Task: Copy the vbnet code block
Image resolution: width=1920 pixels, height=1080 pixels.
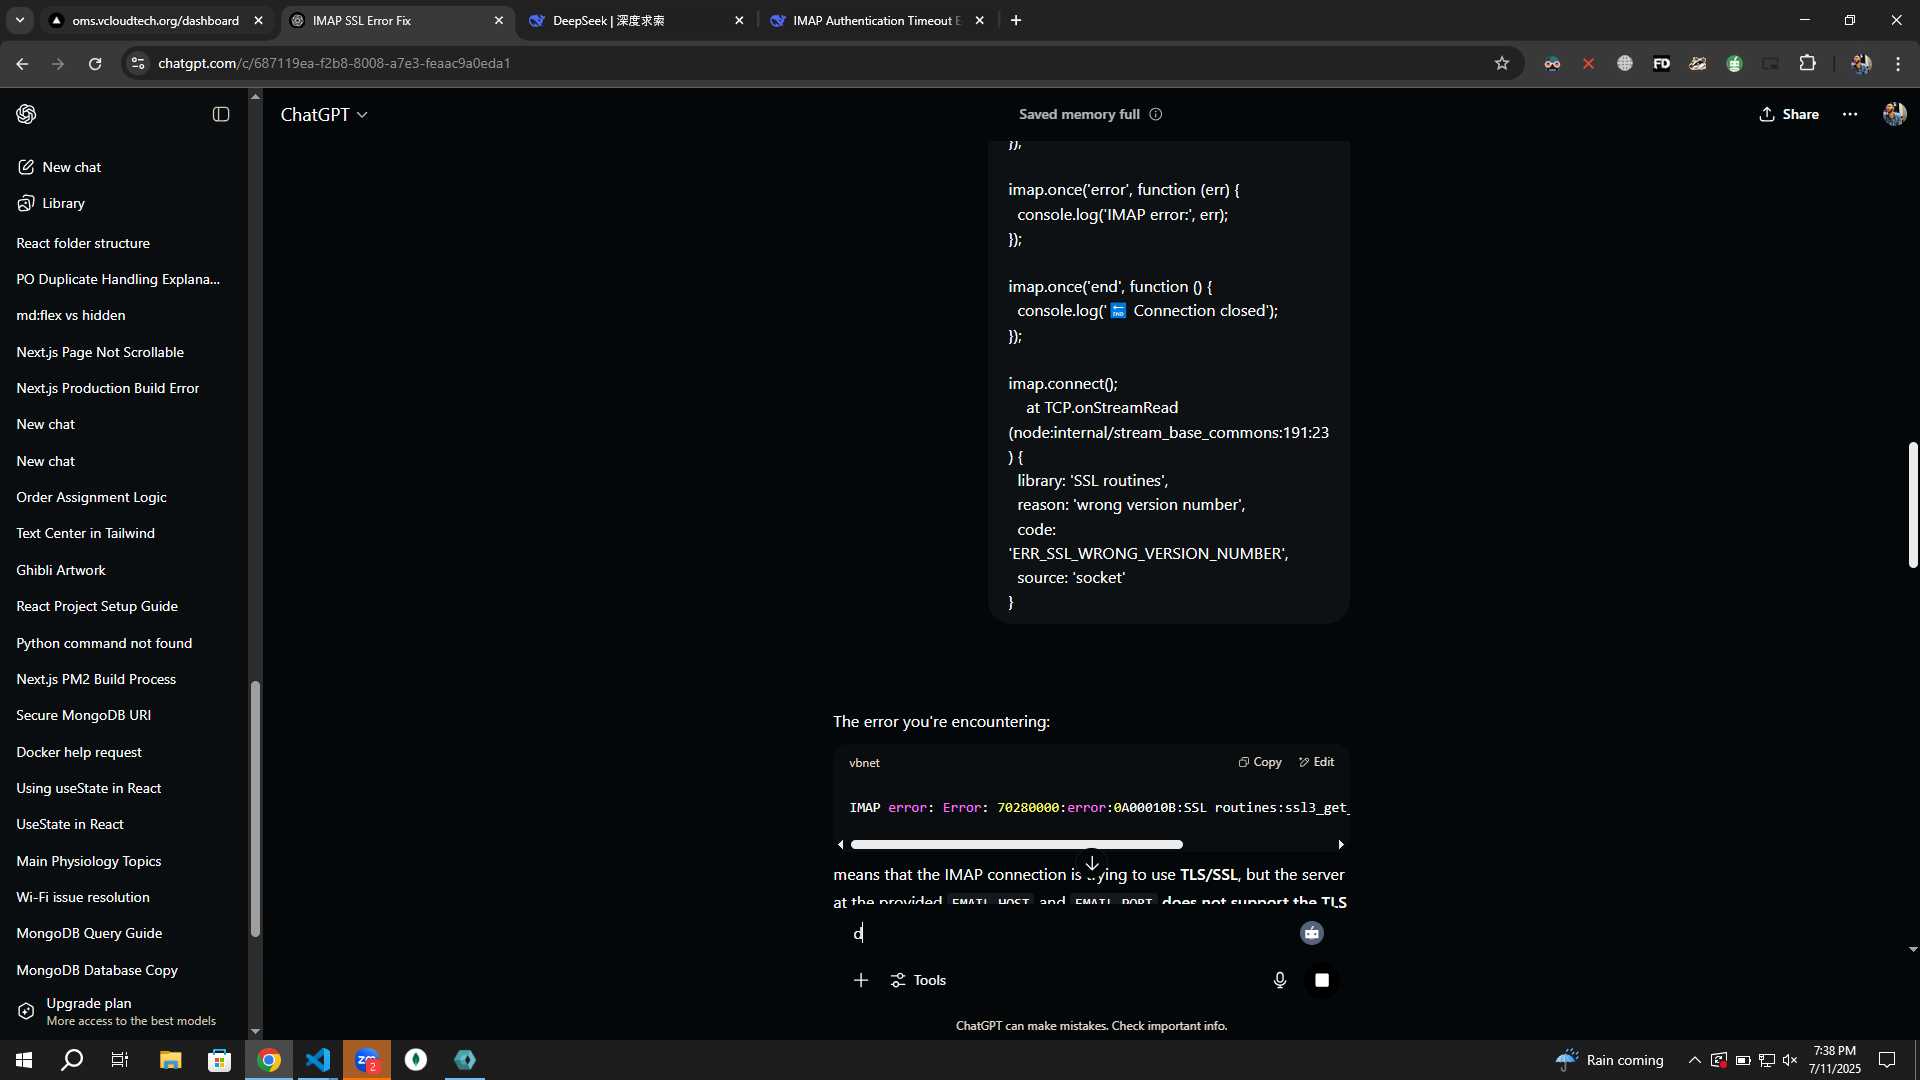Action: pos(1260,762)
